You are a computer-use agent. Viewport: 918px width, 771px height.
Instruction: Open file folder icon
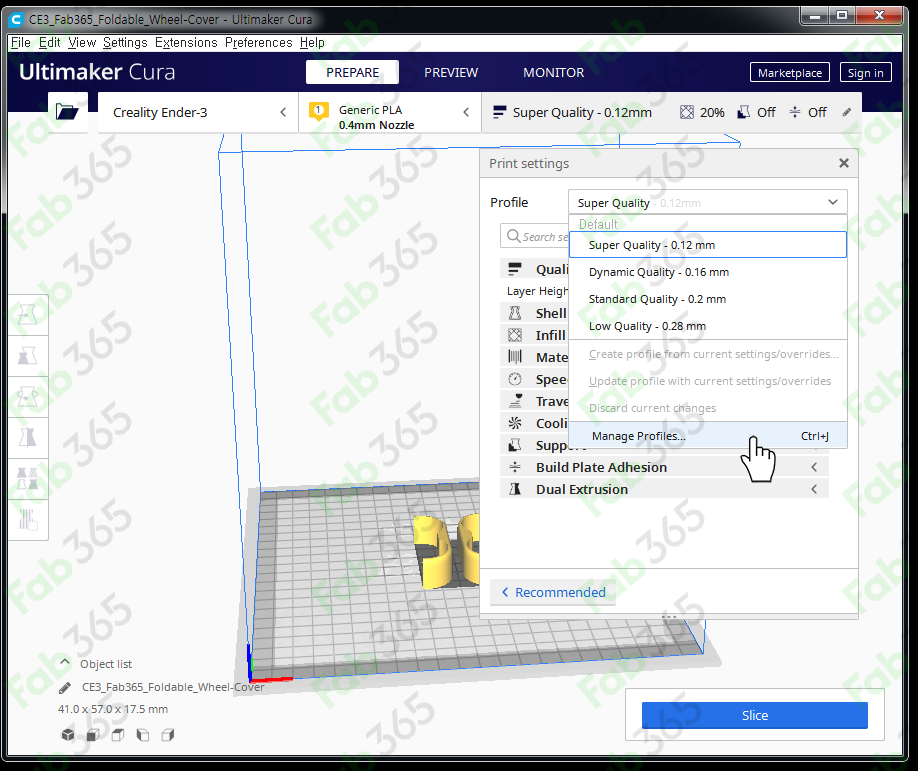(x=67, y=112)
